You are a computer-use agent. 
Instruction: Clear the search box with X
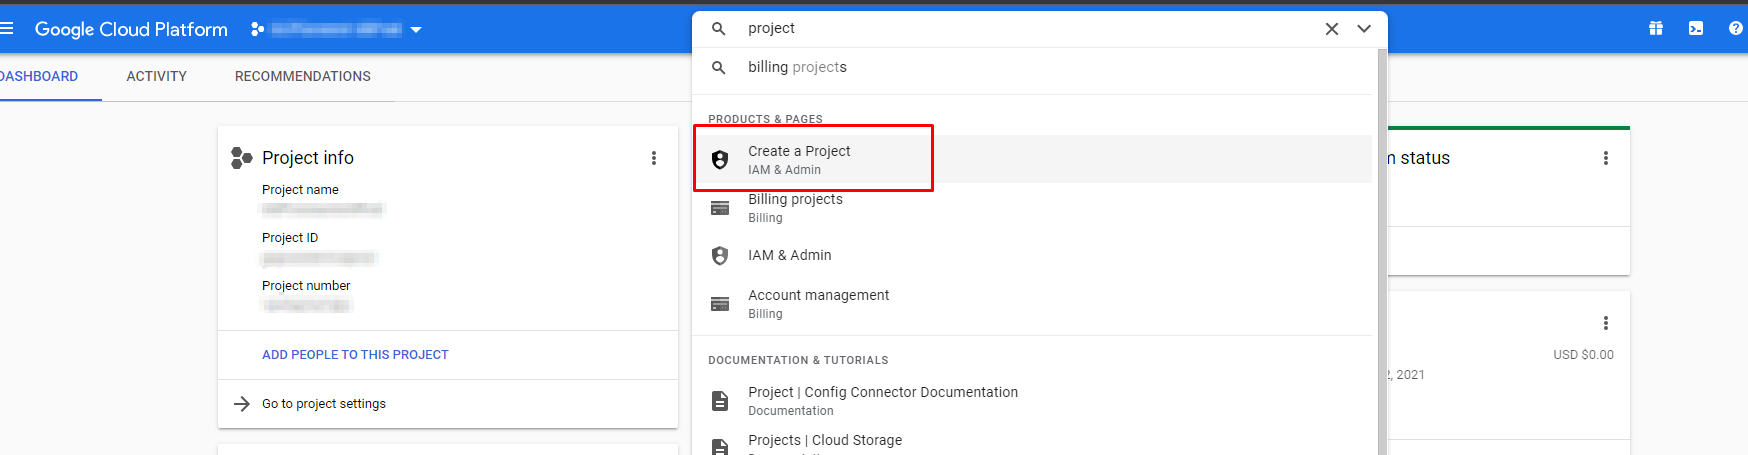point(1332,29)
